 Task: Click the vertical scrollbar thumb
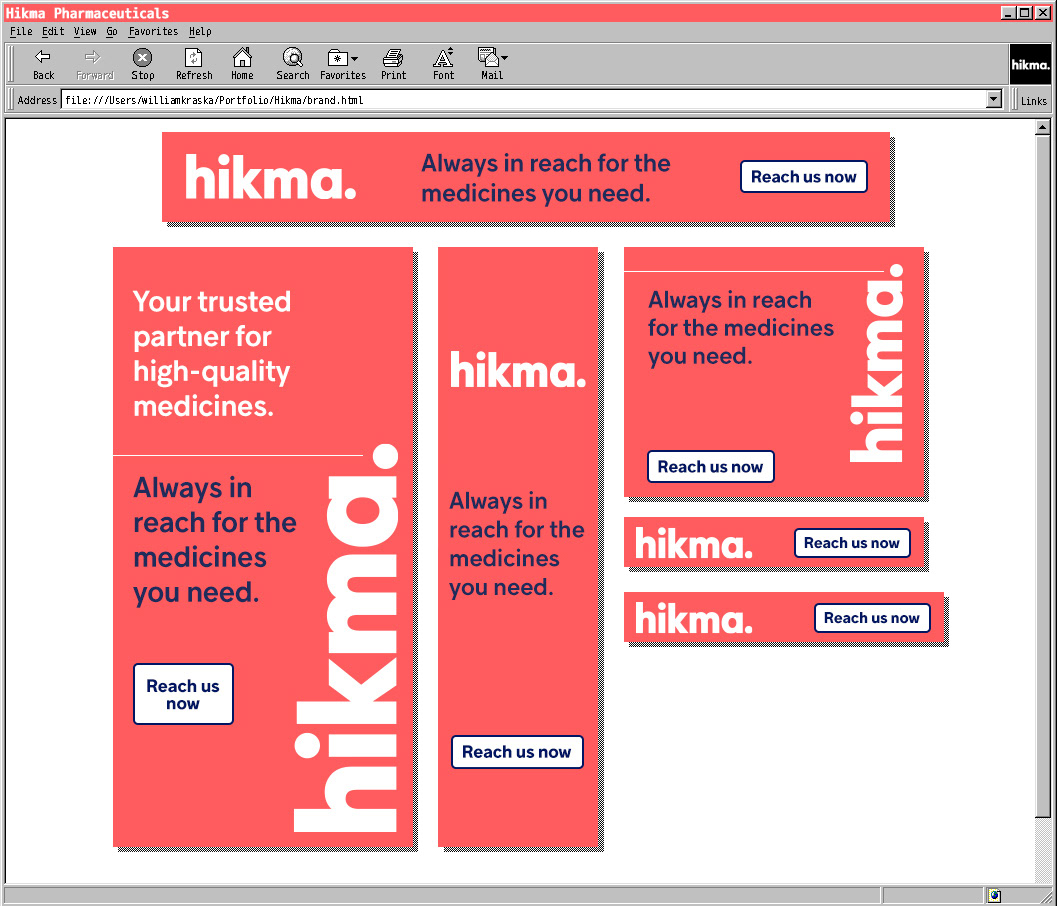point(1042,475)
